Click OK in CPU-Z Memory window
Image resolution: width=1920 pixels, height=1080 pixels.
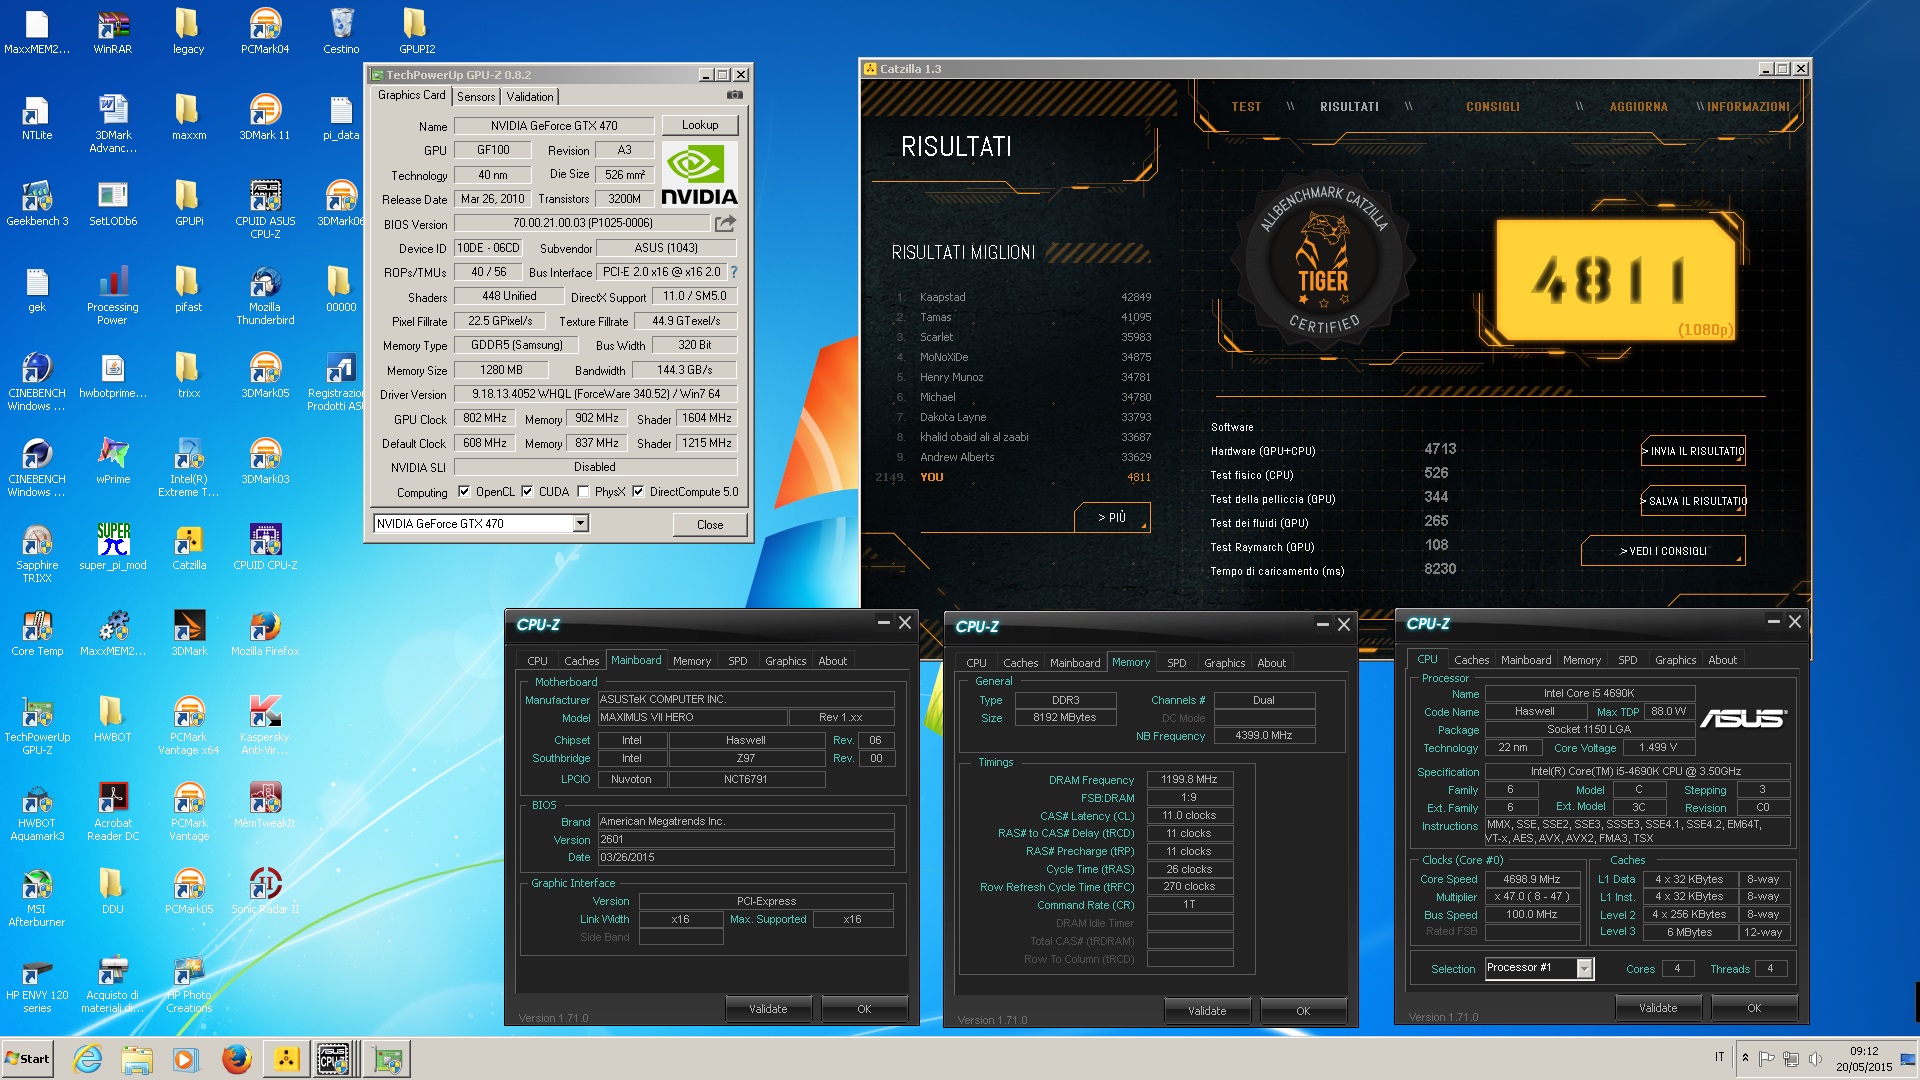[1303, 1011]
